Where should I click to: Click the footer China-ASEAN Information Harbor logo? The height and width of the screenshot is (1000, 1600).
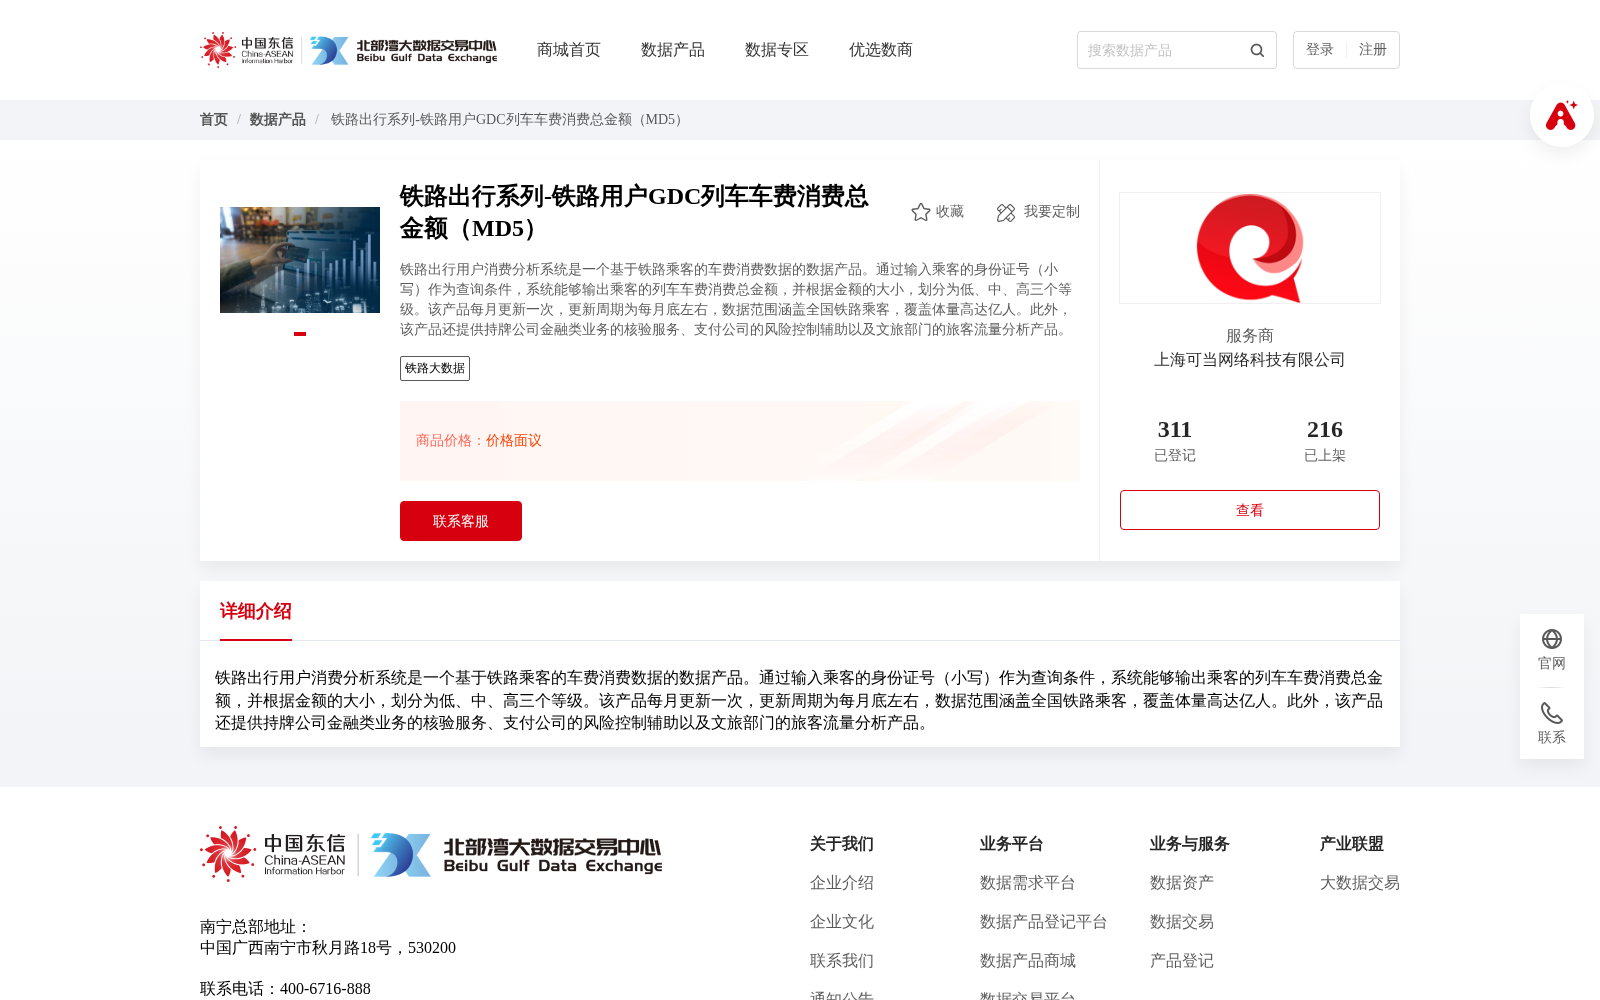pyautogui.click(x=273, y=854)
